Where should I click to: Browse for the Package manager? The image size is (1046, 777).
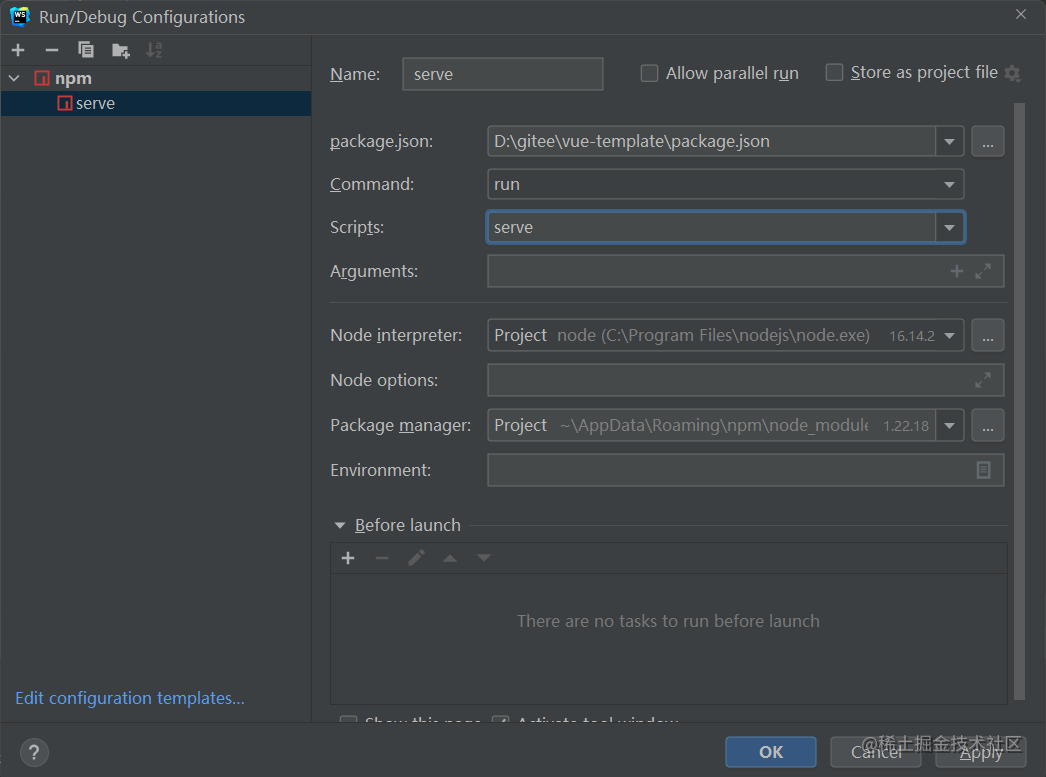(x=987, y=426)
